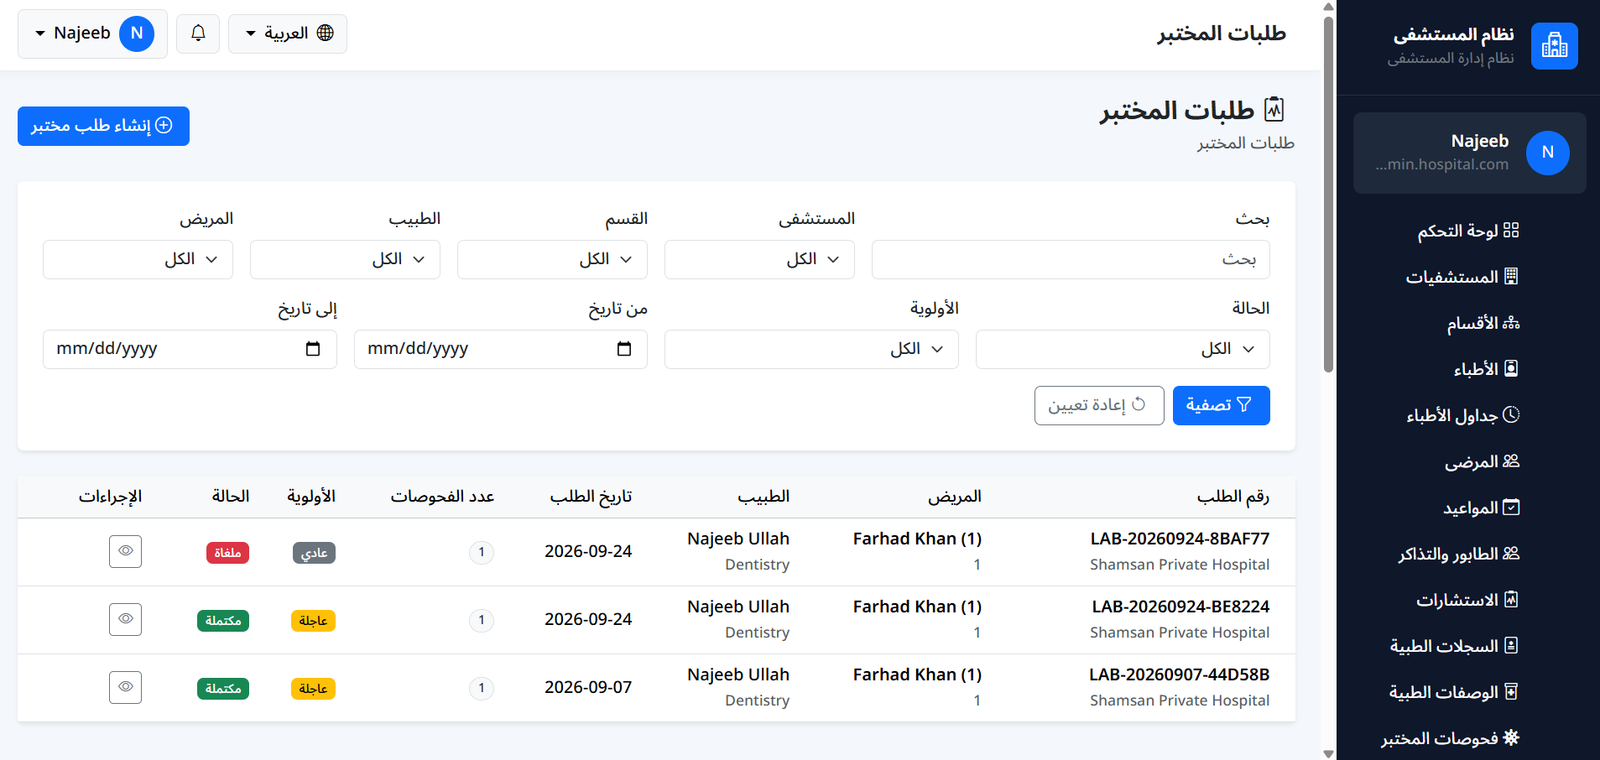
Task: Open calendar picker for من تاريخ
Action: click(x=624, y=349)
